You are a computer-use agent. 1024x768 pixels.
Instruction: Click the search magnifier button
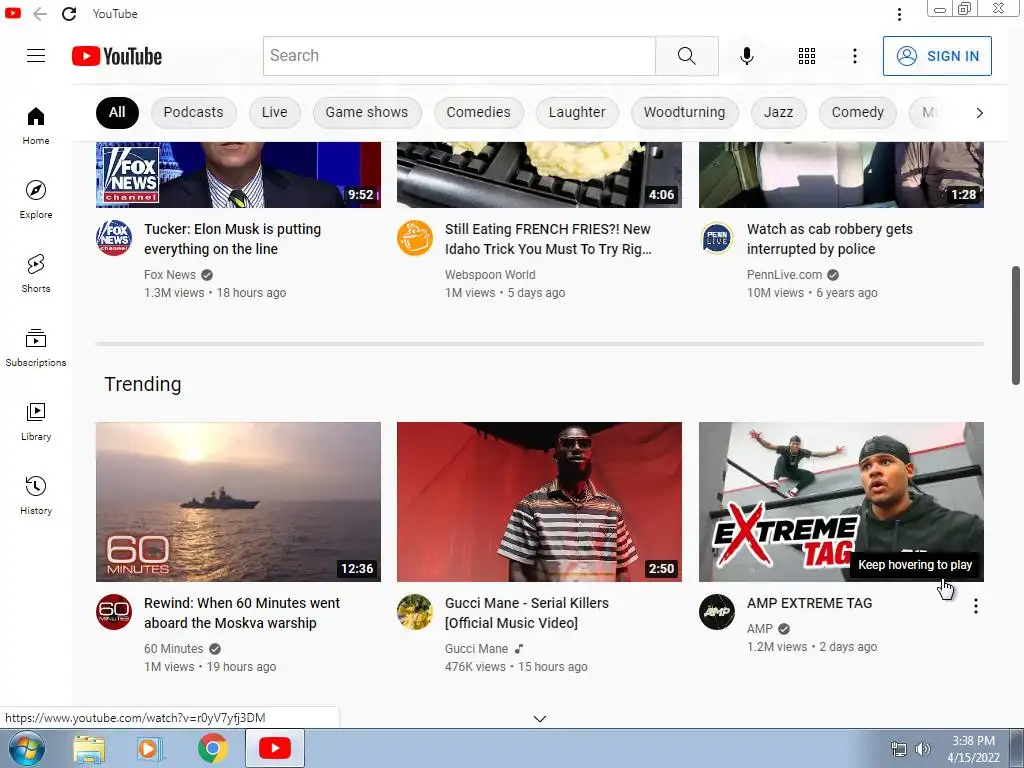pos(686,56)
